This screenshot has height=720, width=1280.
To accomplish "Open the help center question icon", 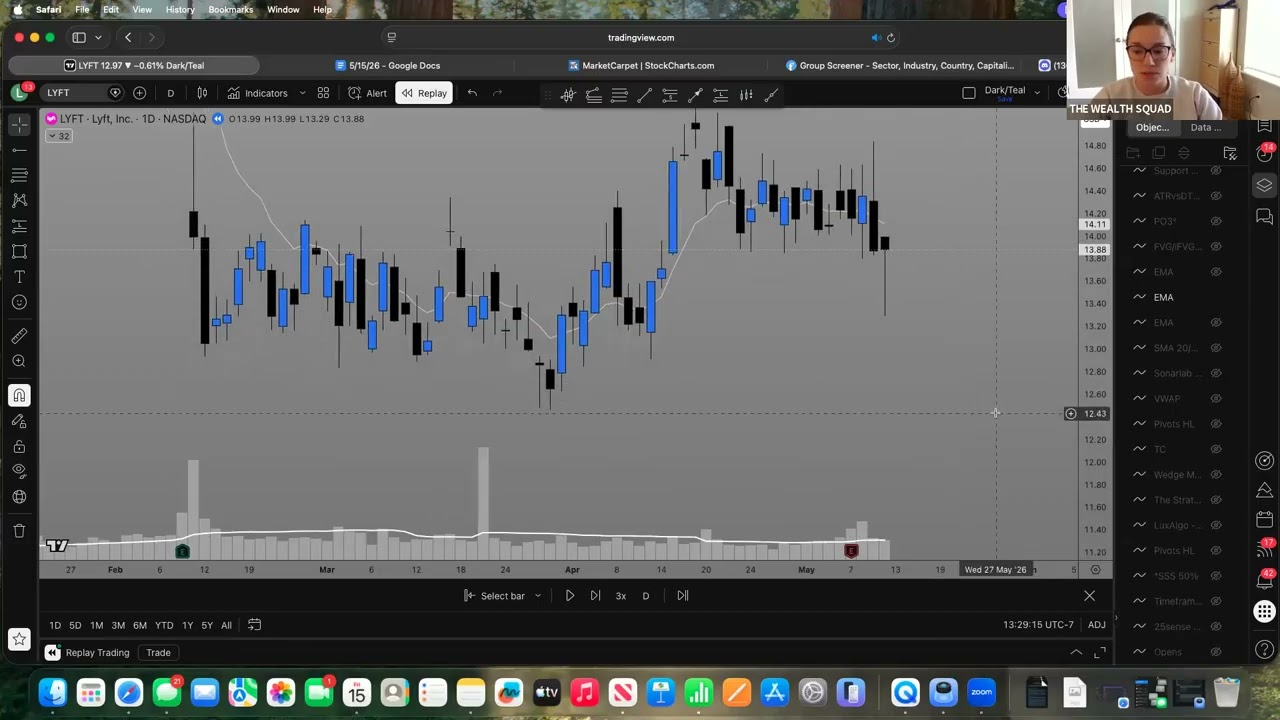I will 1265,651.
